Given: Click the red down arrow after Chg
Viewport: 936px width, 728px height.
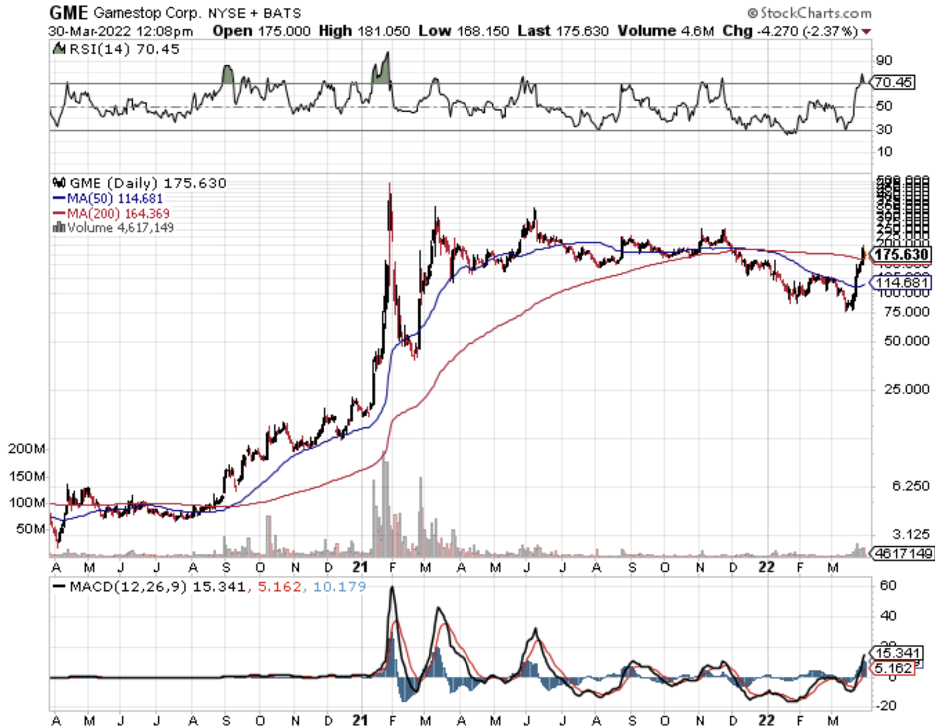Looking at the screenshot, I should click(867, 31).
